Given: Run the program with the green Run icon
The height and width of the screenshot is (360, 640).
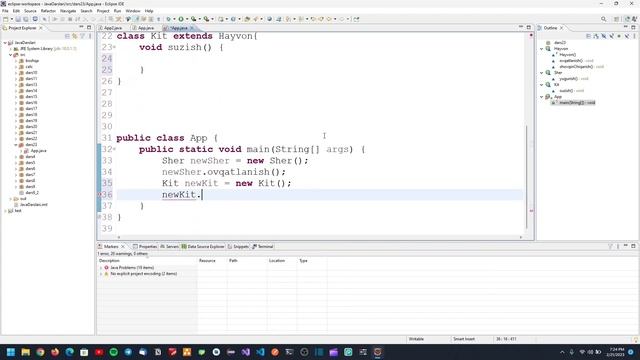Looking at the screenshot, I should pyautogui.click(x=181, y=19).
